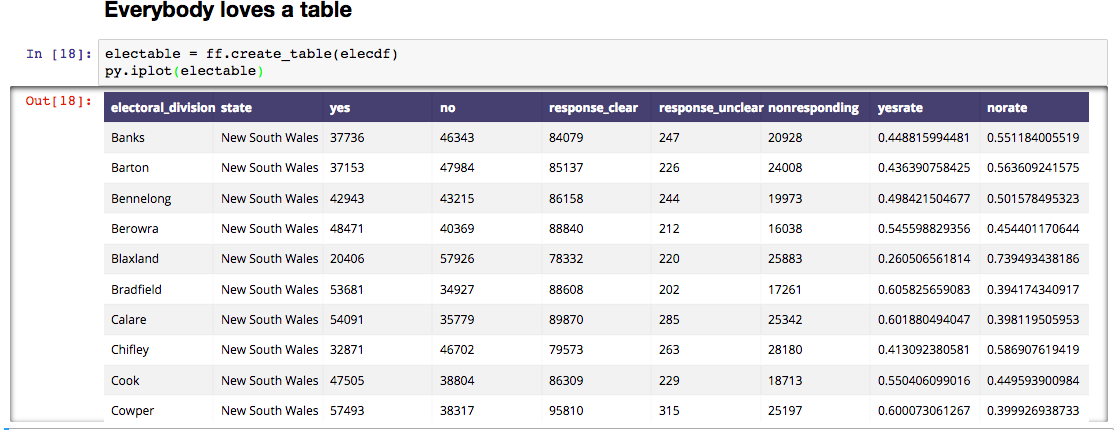This screenshot has height=430, width=1117.
Task: Select the Bradfield yesrate value
Action: [x=924, y=290]
